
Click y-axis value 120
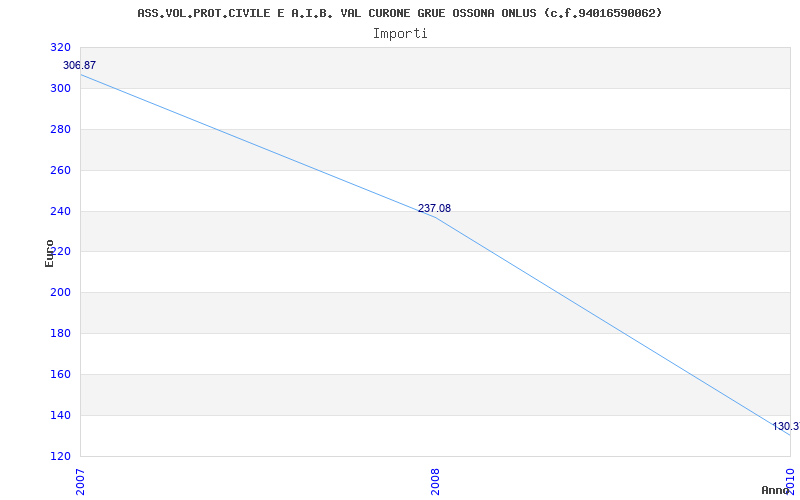pos(60,456)
